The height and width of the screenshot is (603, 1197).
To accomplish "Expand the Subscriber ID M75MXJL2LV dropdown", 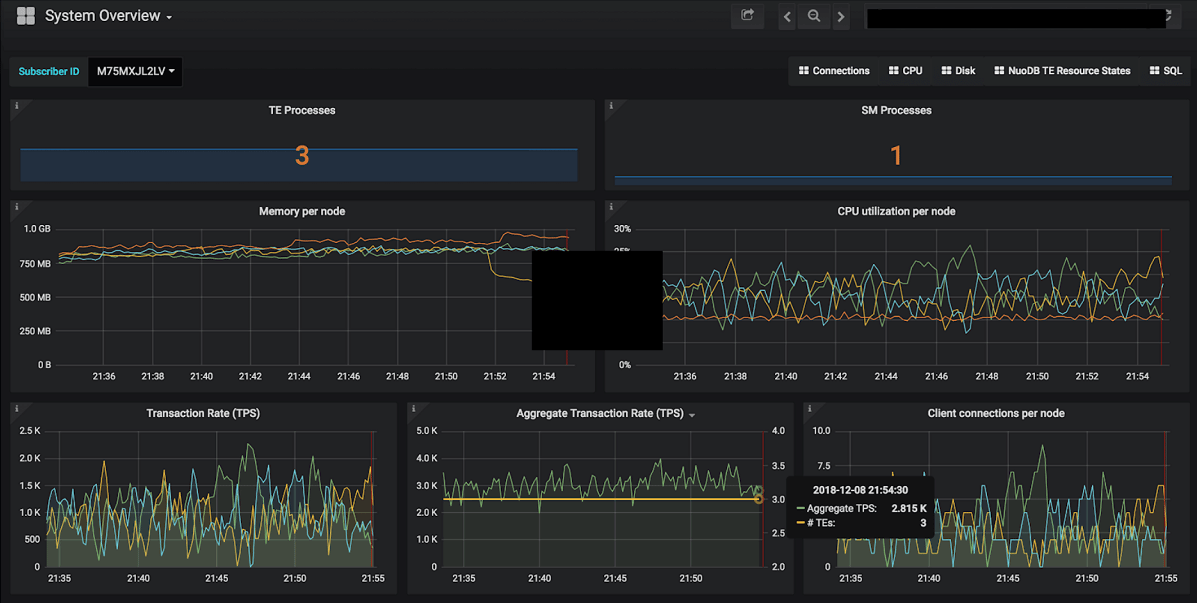I will pyautogui.click(x=135, y=71).
